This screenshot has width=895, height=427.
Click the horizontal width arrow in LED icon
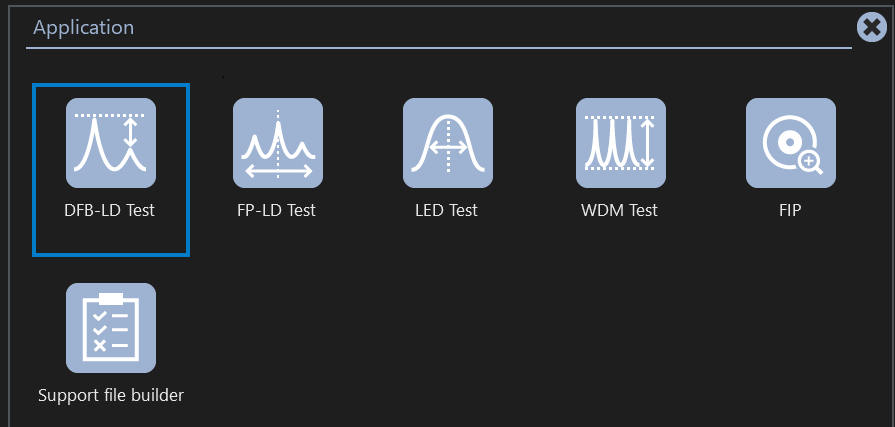coord(448,146)
